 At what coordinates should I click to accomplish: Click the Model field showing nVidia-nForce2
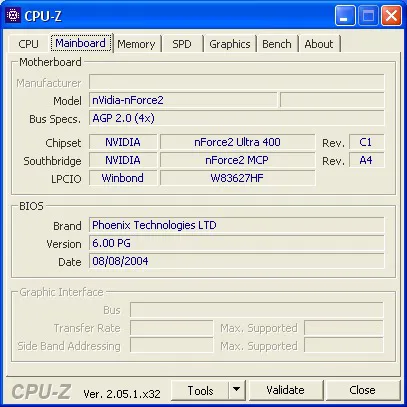(183, 100)
